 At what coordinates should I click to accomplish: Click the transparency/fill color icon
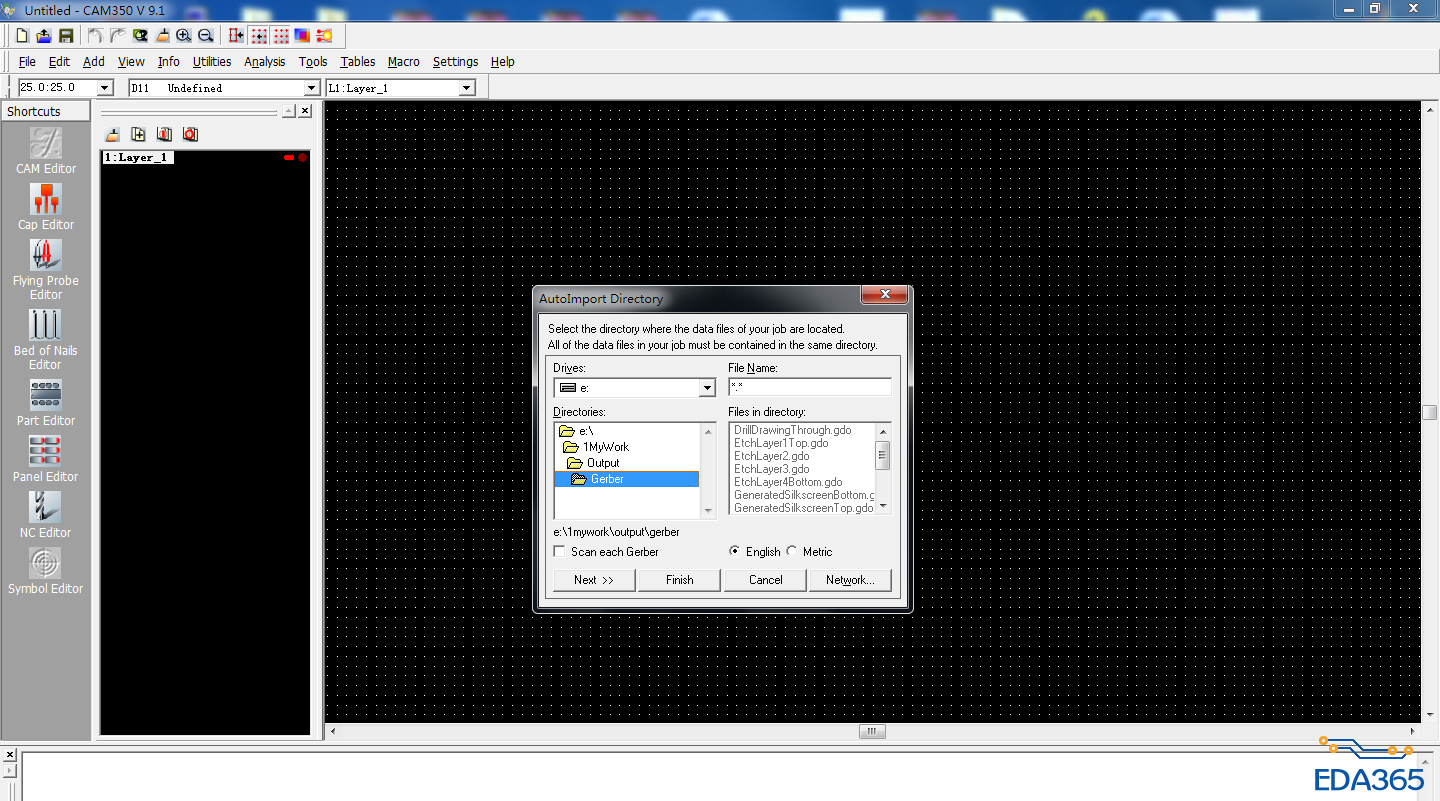[x=302, y=35]
